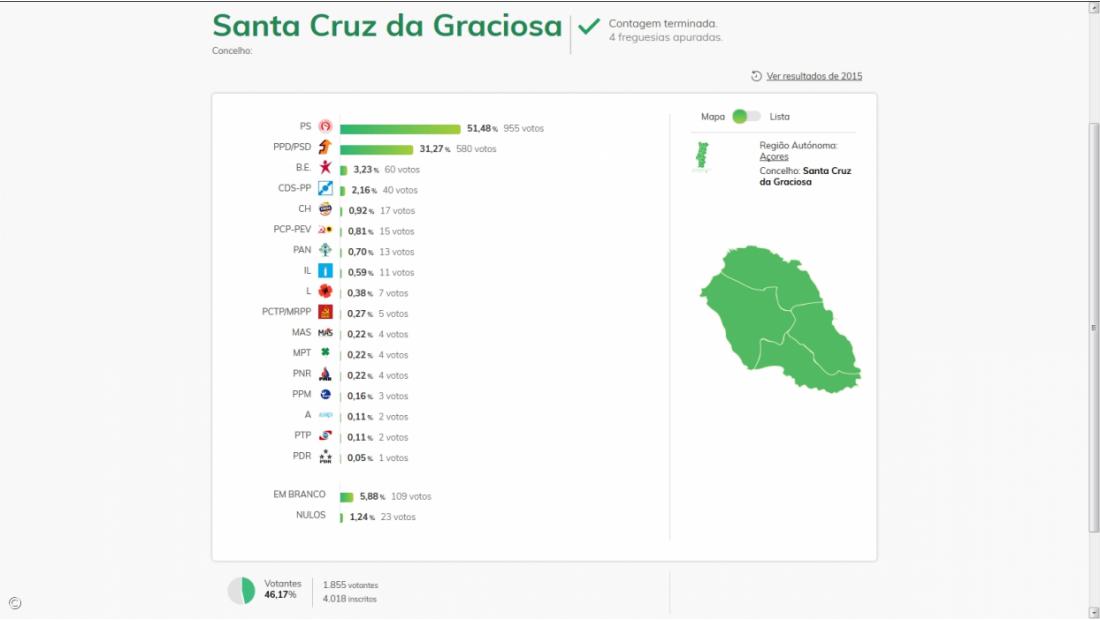1100x620 pixels.
Task: Click the PAN party icon
Action: tap(325, 251)
